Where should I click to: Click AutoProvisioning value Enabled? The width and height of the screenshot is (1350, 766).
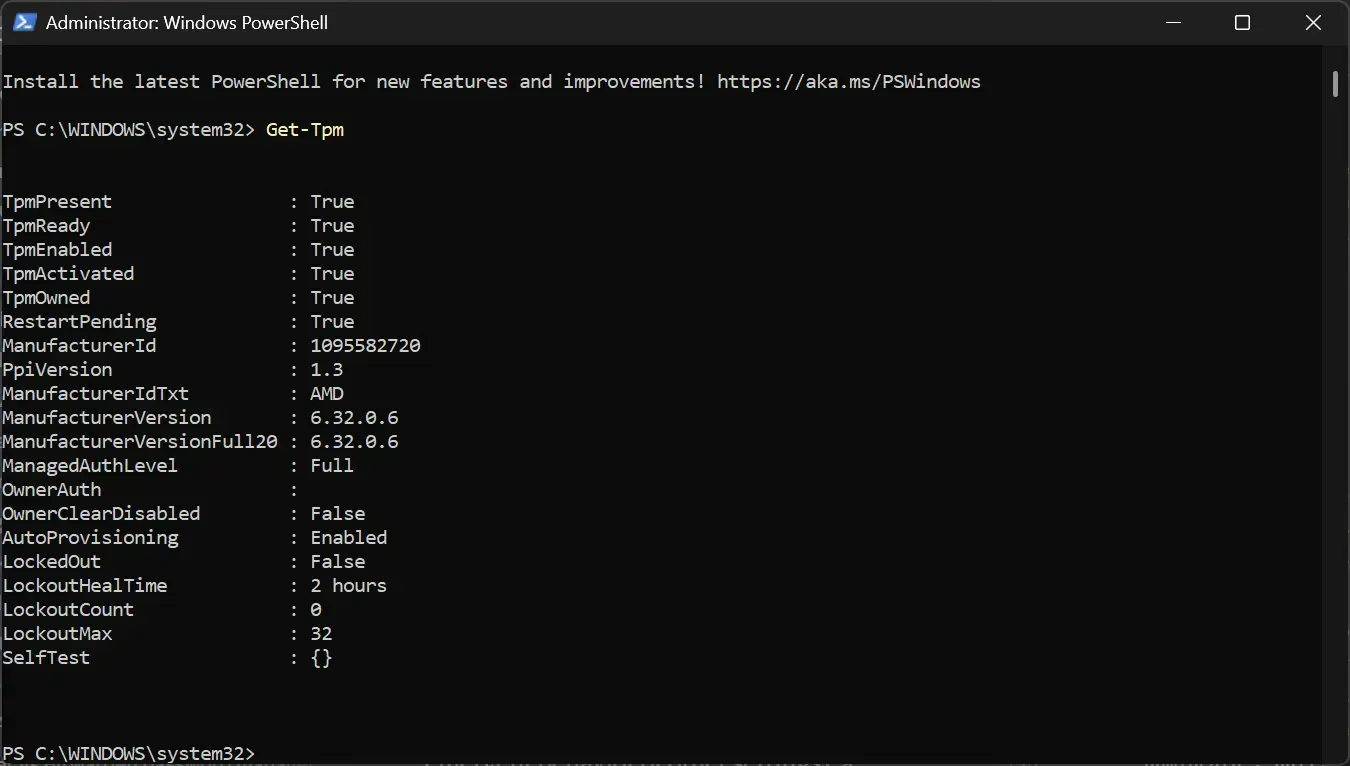click(349, 538)
